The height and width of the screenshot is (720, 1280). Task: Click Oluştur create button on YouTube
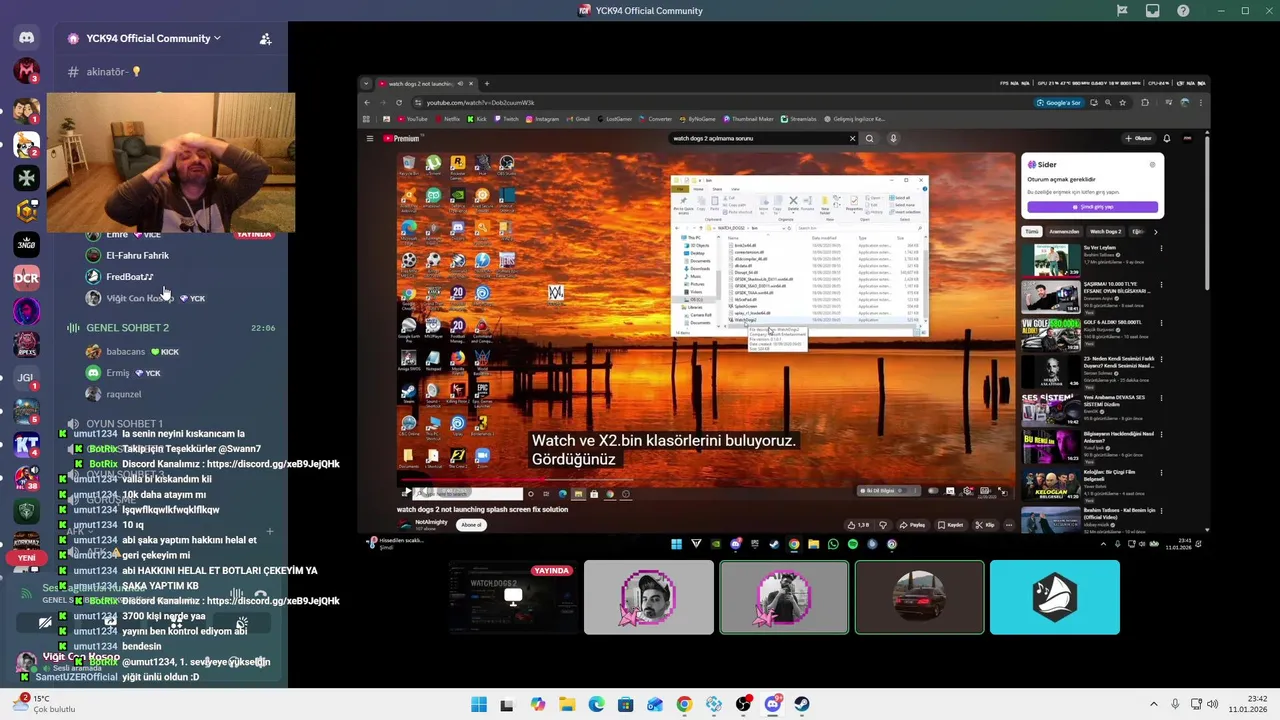tap(1139, 139)
